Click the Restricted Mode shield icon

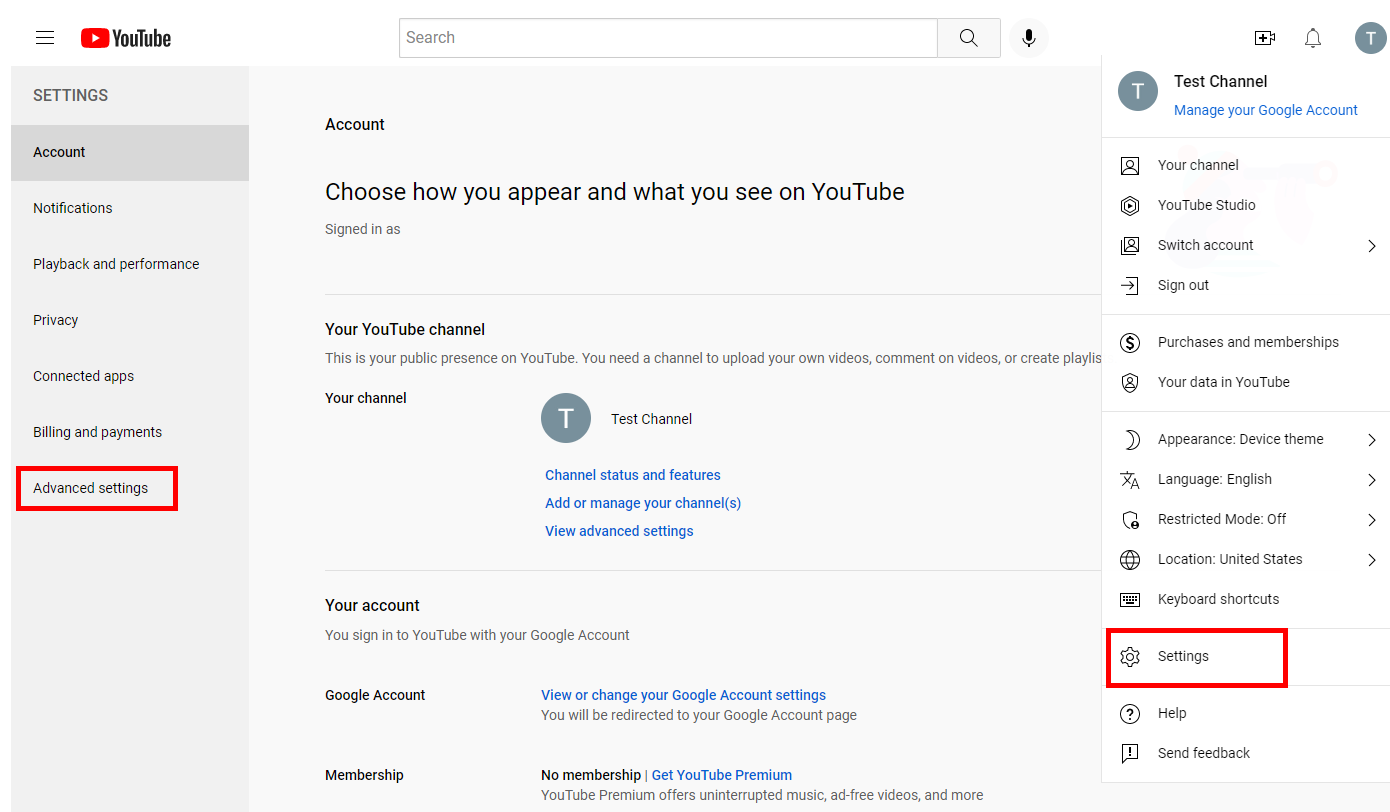tap(1130, 519)
